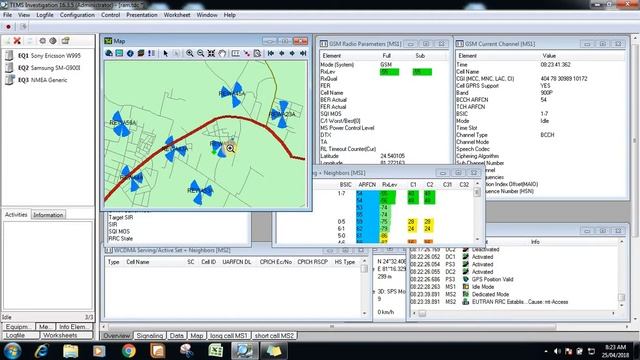Select the map pointer selection tool
Viewport: 640px width, 360px height.
(165, 53)
